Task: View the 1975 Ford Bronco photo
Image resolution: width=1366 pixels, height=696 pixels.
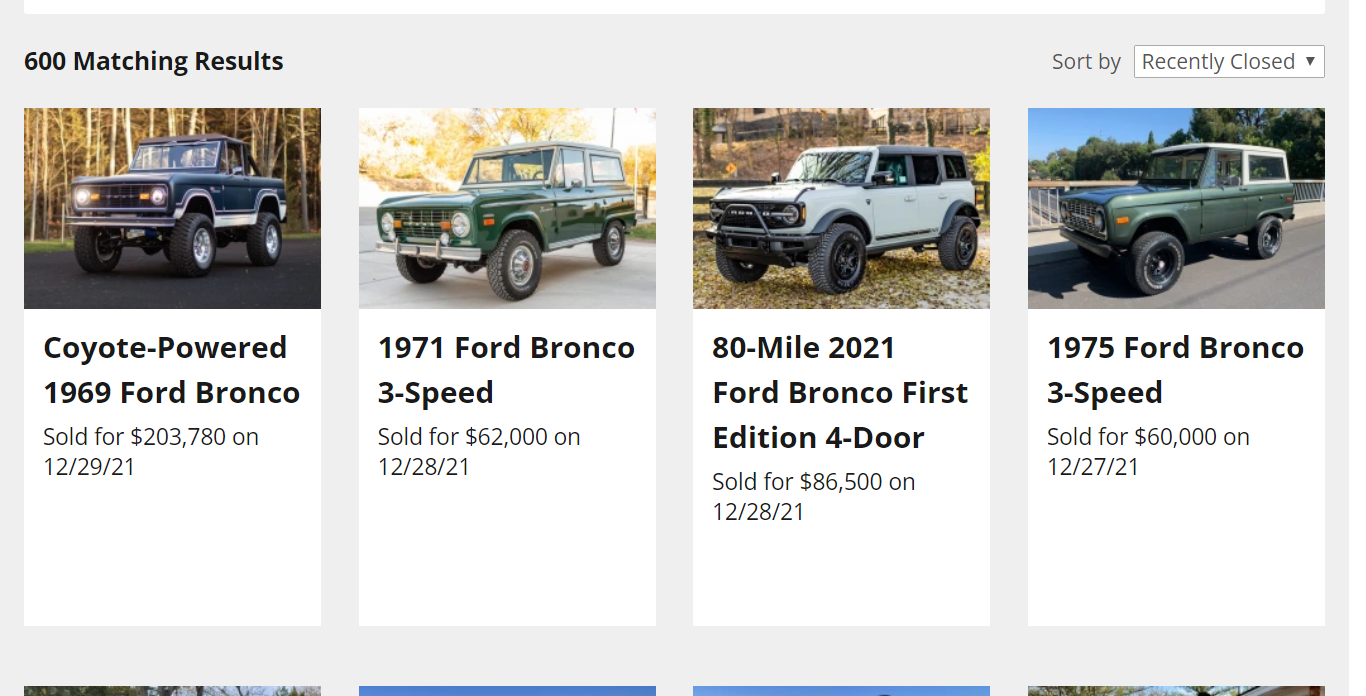Action: [x=1176, y=208]
